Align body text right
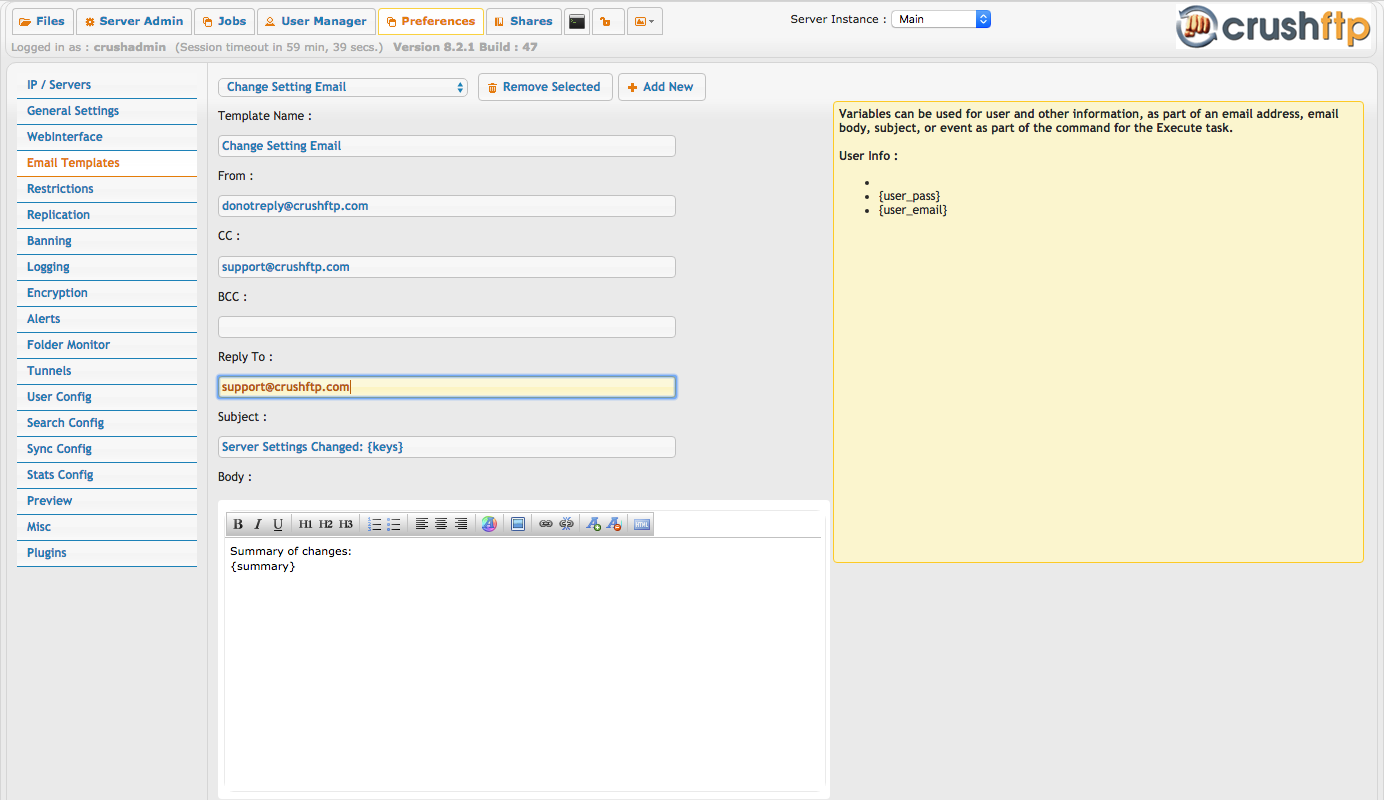 pos(461,524)
